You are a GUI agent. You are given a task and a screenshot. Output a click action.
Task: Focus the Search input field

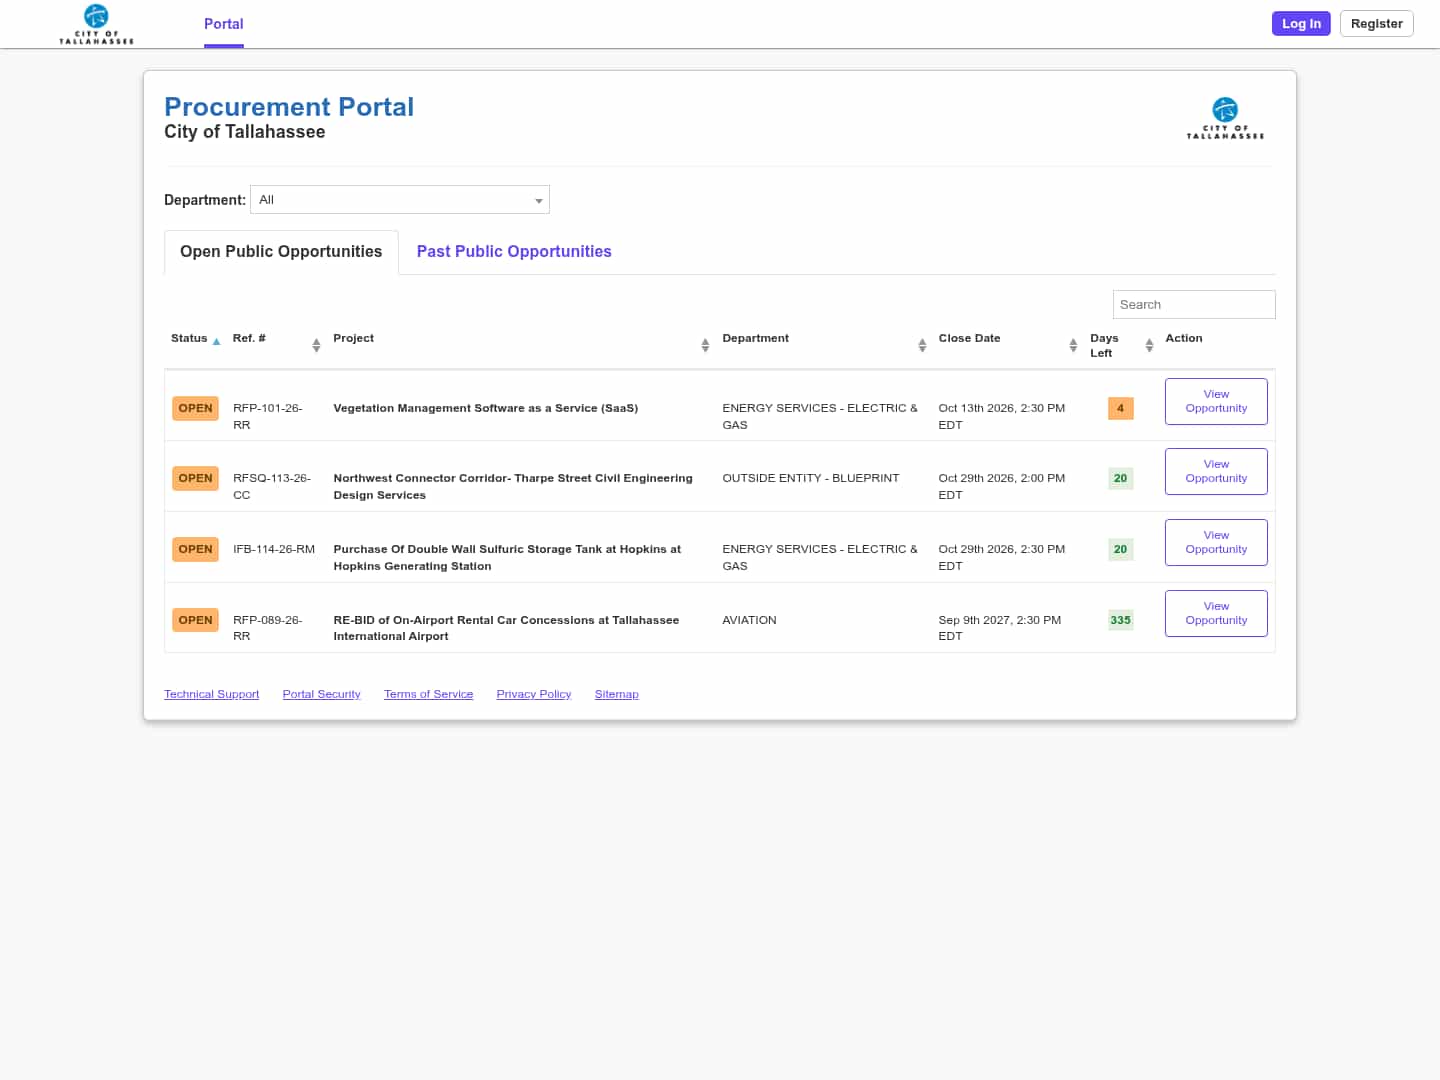click(x=1194, y=305)
